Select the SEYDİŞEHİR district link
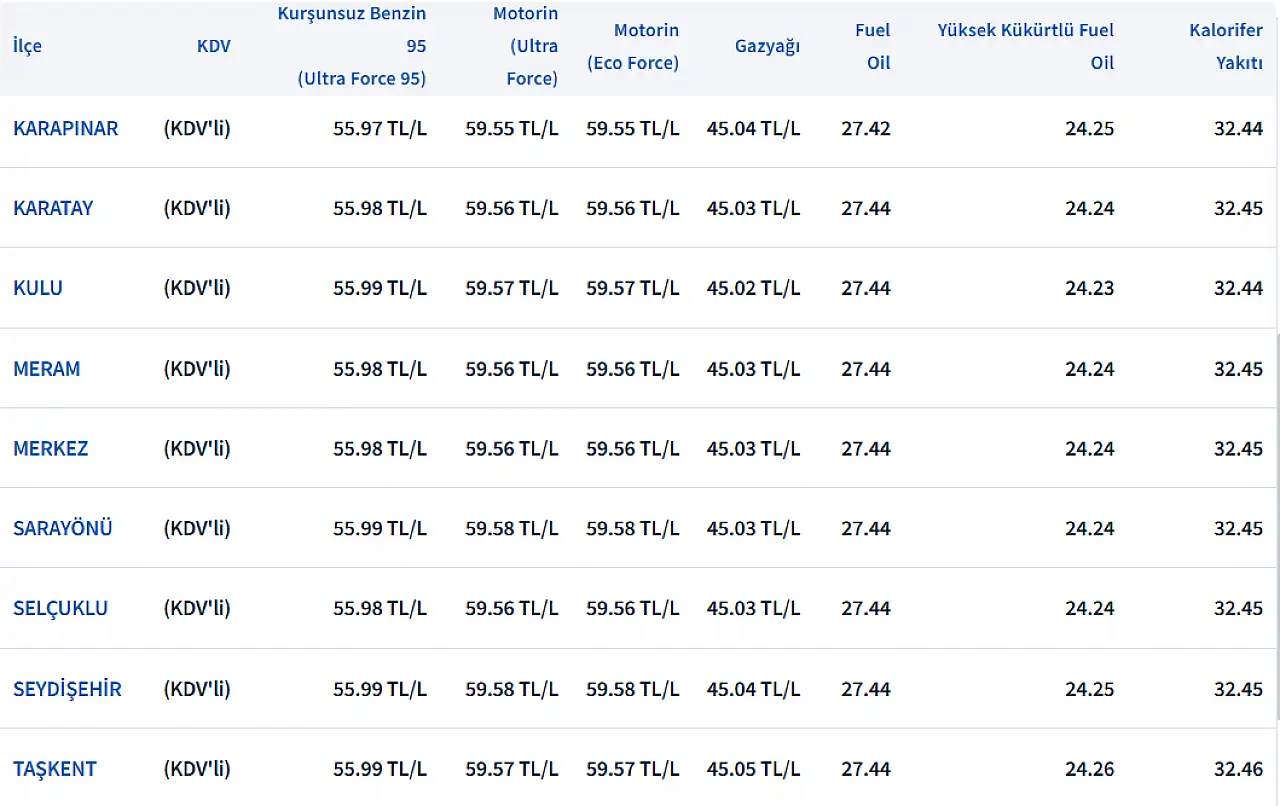The height and width of the screenshot is (806, 1280). pyautogui.click(x=67, y=689)
